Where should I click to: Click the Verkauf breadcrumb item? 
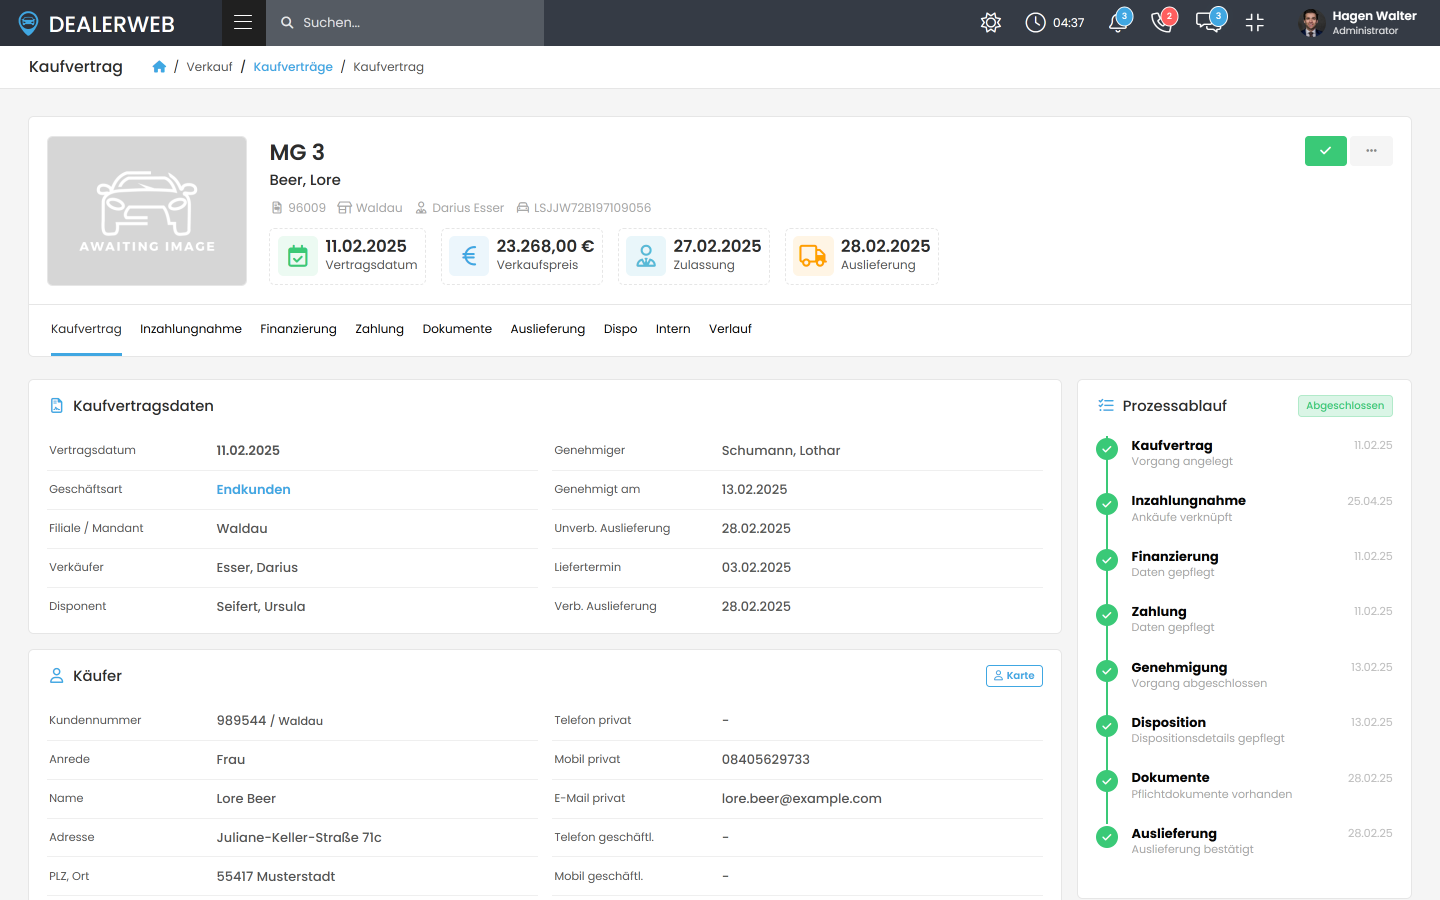coord(209,67)
